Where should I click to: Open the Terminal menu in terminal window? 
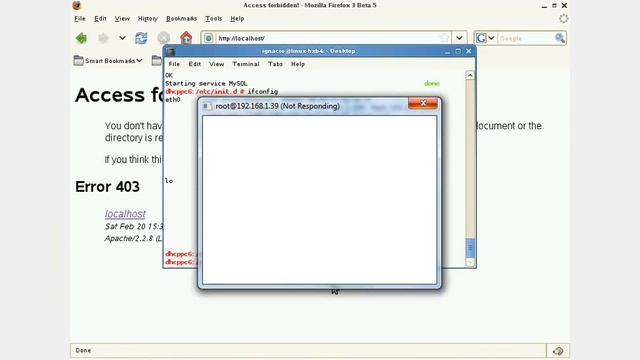coord(246,64)
